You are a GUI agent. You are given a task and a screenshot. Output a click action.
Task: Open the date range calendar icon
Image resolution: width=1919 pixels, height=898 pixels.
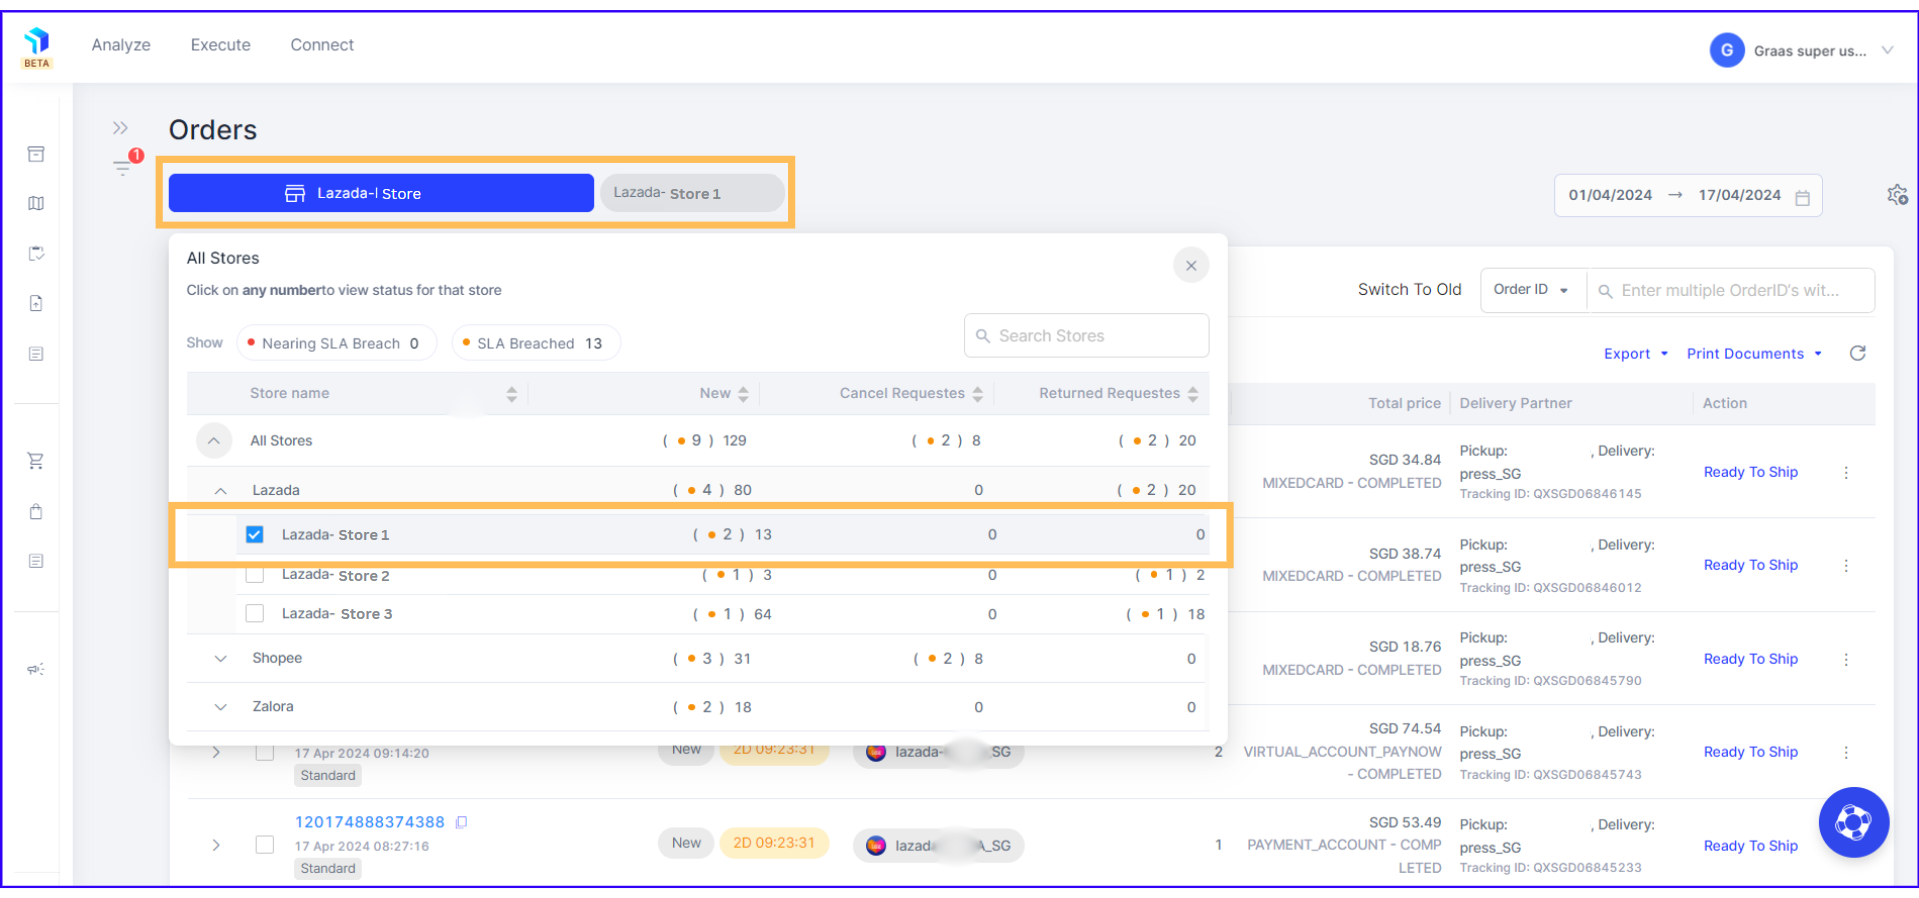click(1802, 197)
